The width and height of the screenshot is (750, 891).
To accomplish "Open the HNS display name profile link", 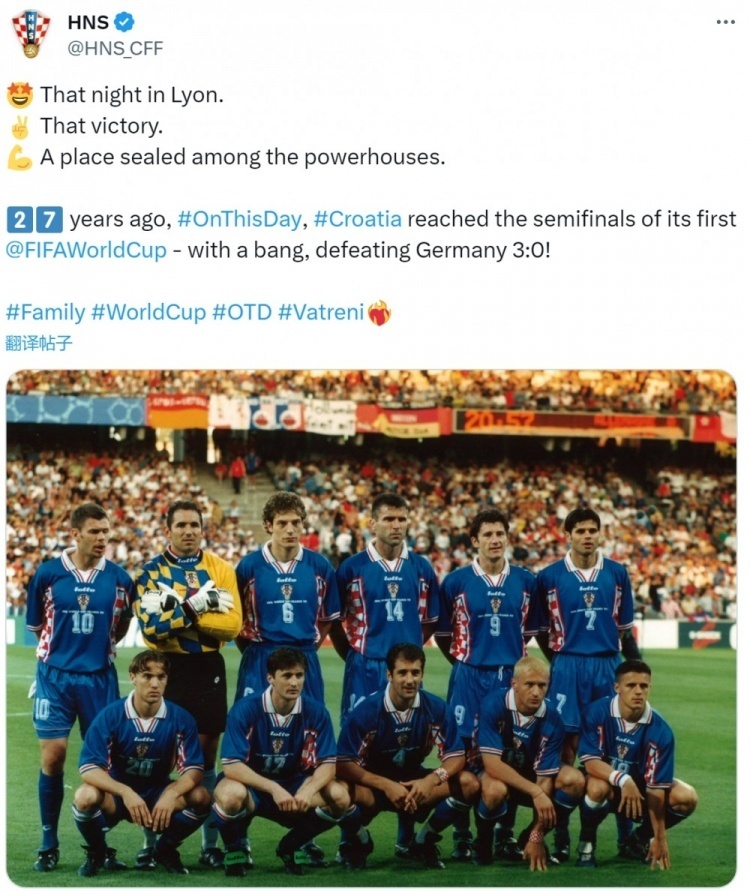I will point(88,23).
